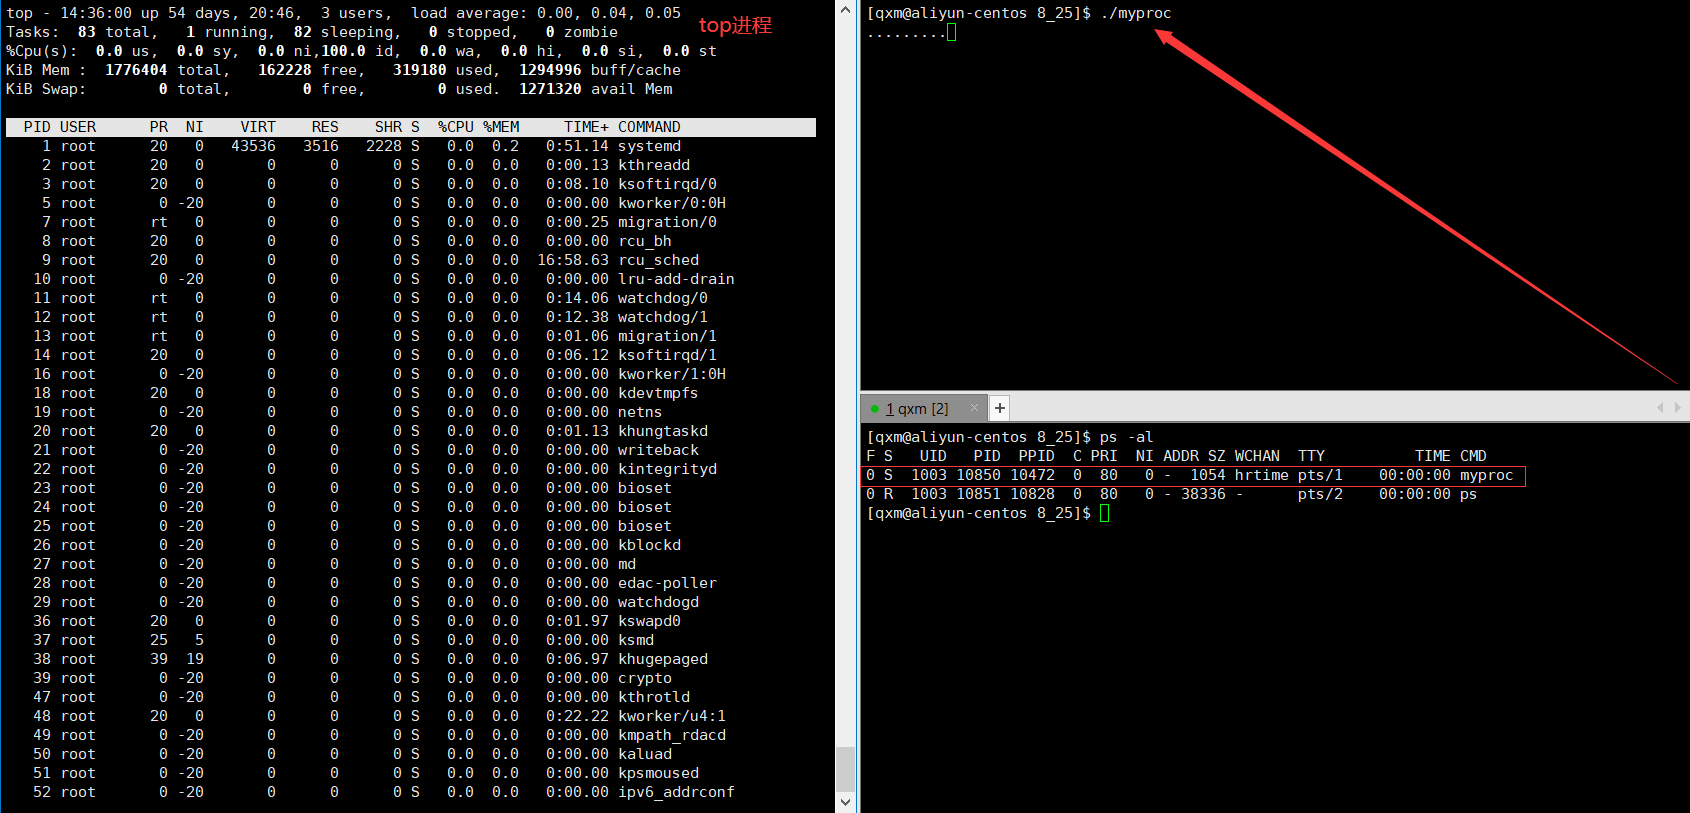Click the rcu_sched process name
Viewport: 1690px width, 813px height.
coord(658,260)
